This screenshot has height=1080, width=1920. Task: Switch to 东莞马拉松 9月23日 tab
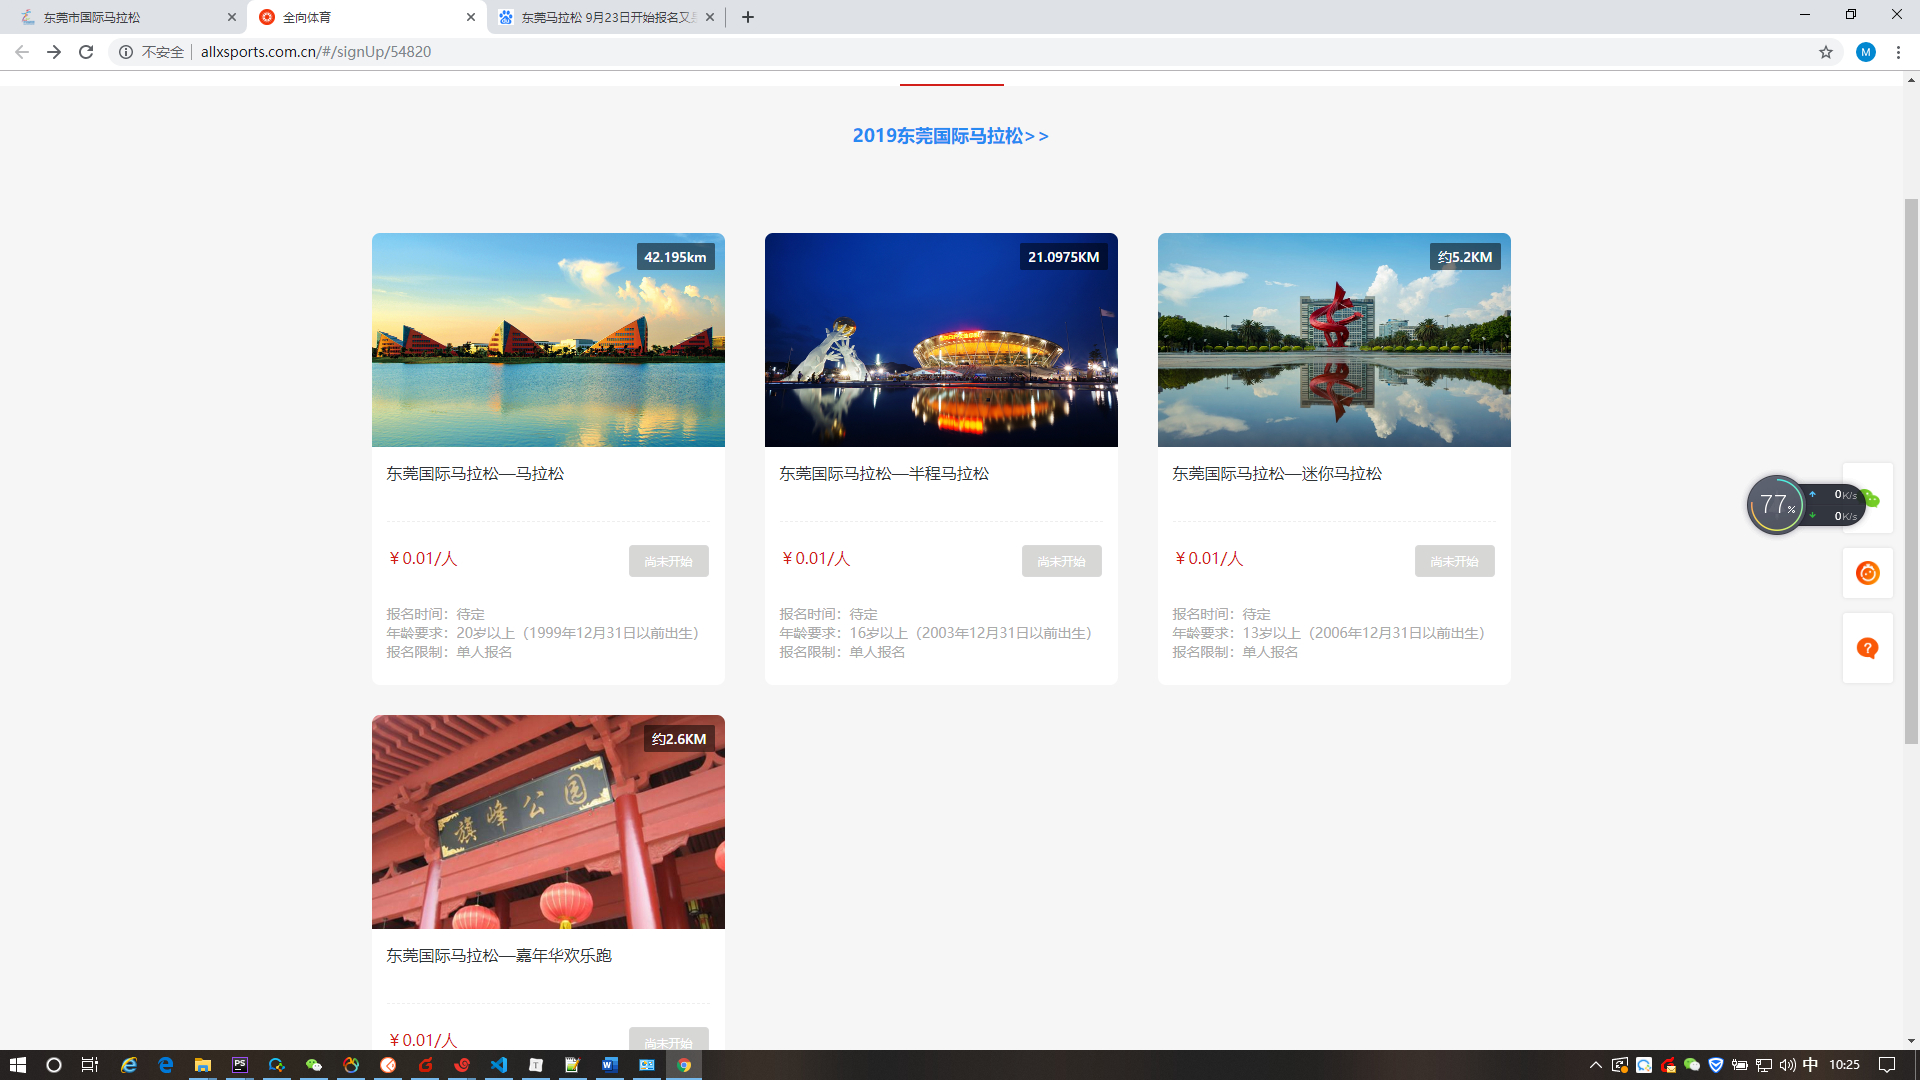[x=600, y=17]
